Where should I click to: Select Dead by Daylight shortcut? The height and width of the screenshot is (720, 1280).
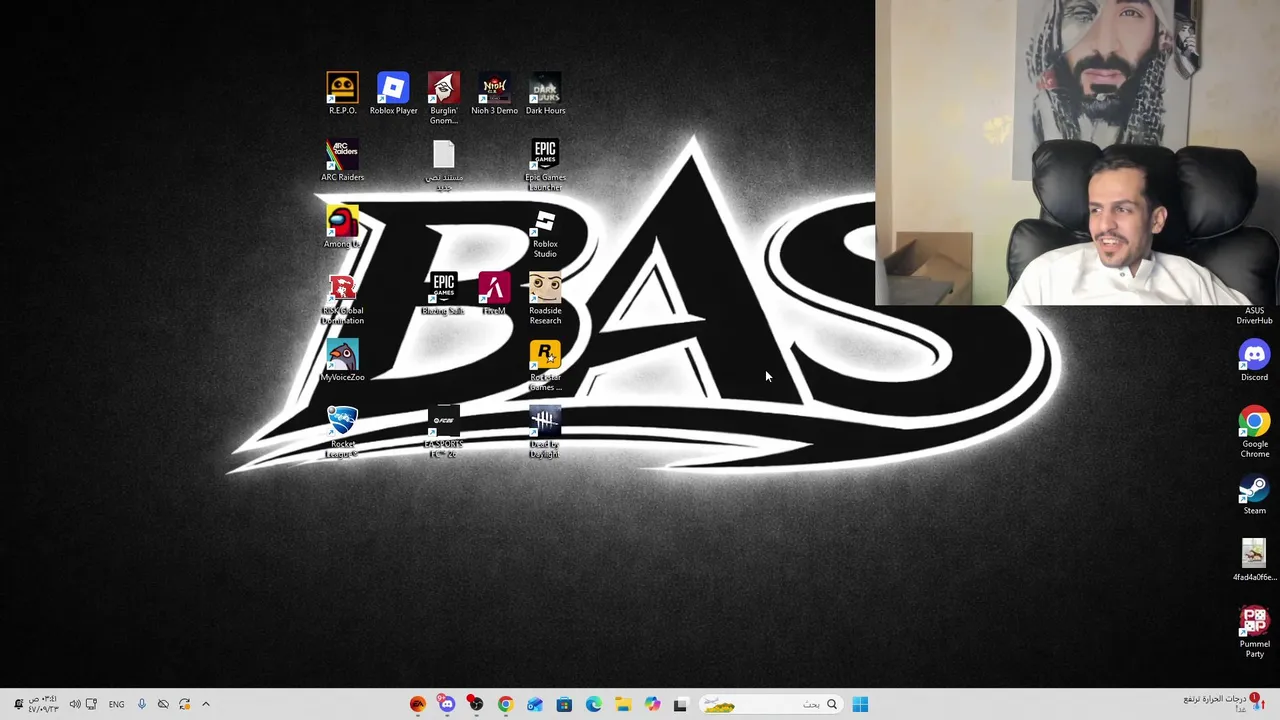(545, 432)
